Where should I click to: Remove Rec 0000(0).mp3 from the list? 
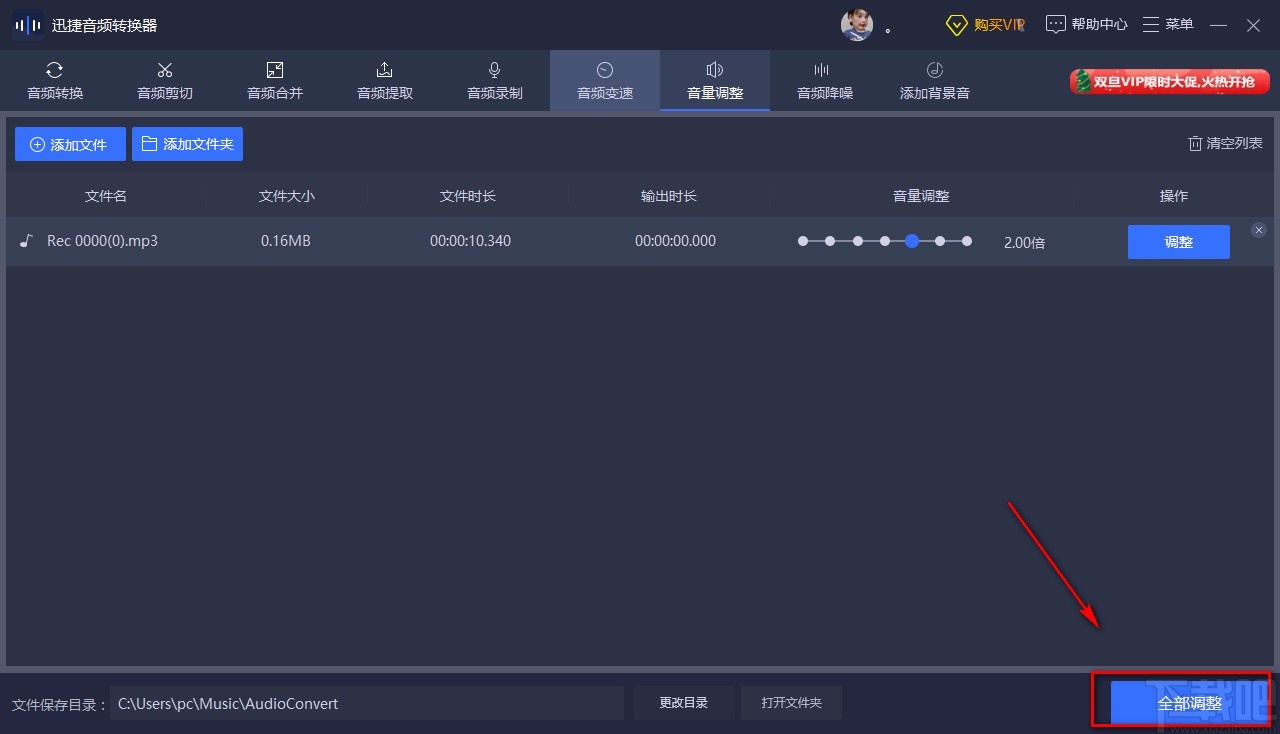(1258, 229)
